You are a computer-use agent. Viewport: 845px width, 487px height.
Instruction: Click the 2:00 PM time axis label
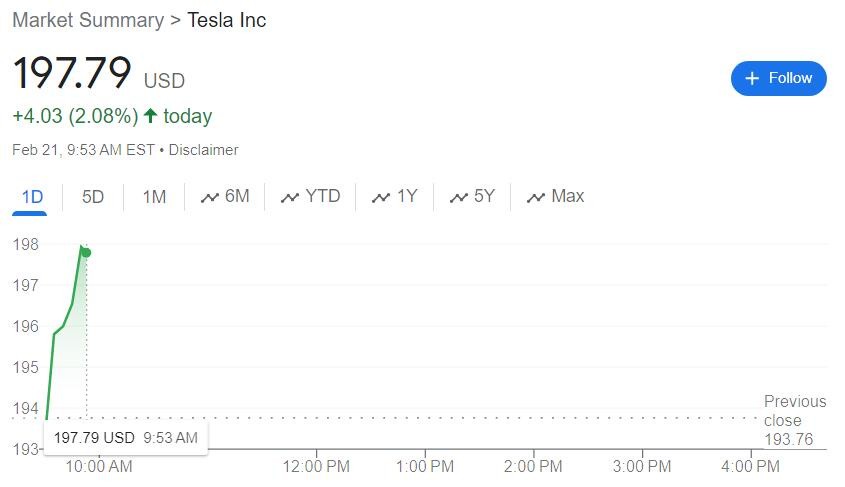[x=533, y=466]
